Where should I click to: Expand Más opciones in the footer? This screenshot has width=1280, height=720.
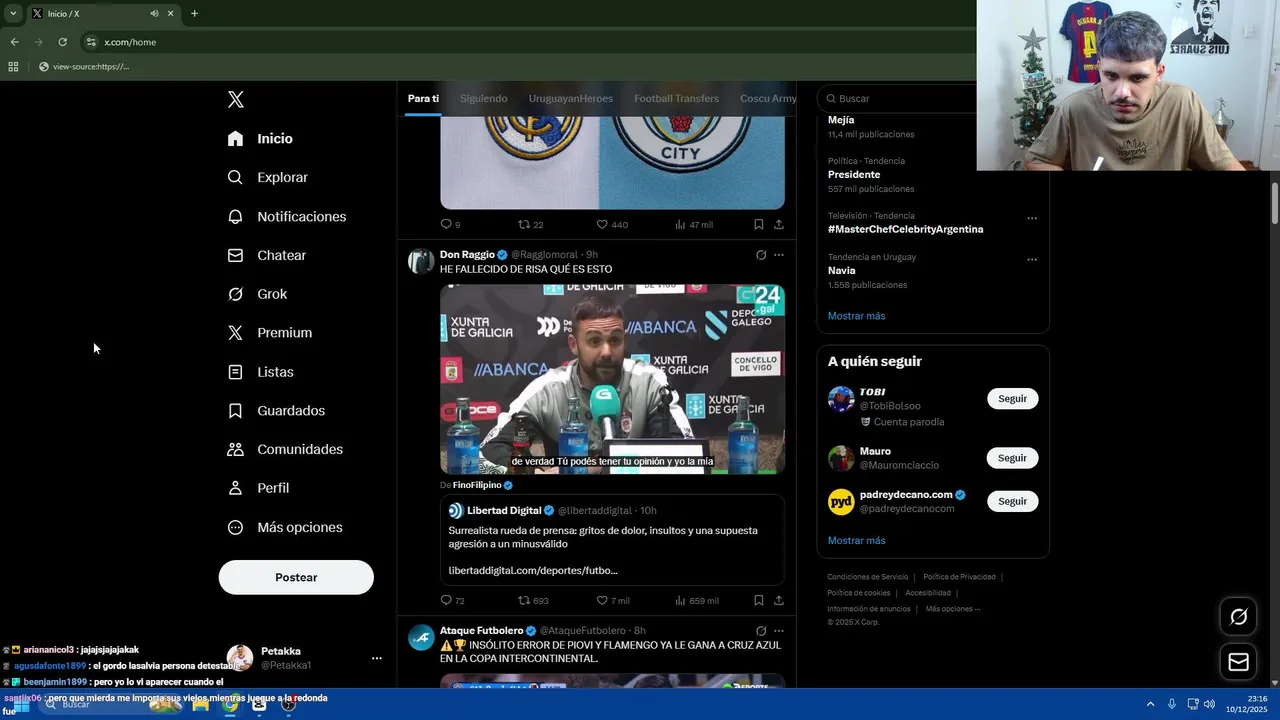[953, 609]
